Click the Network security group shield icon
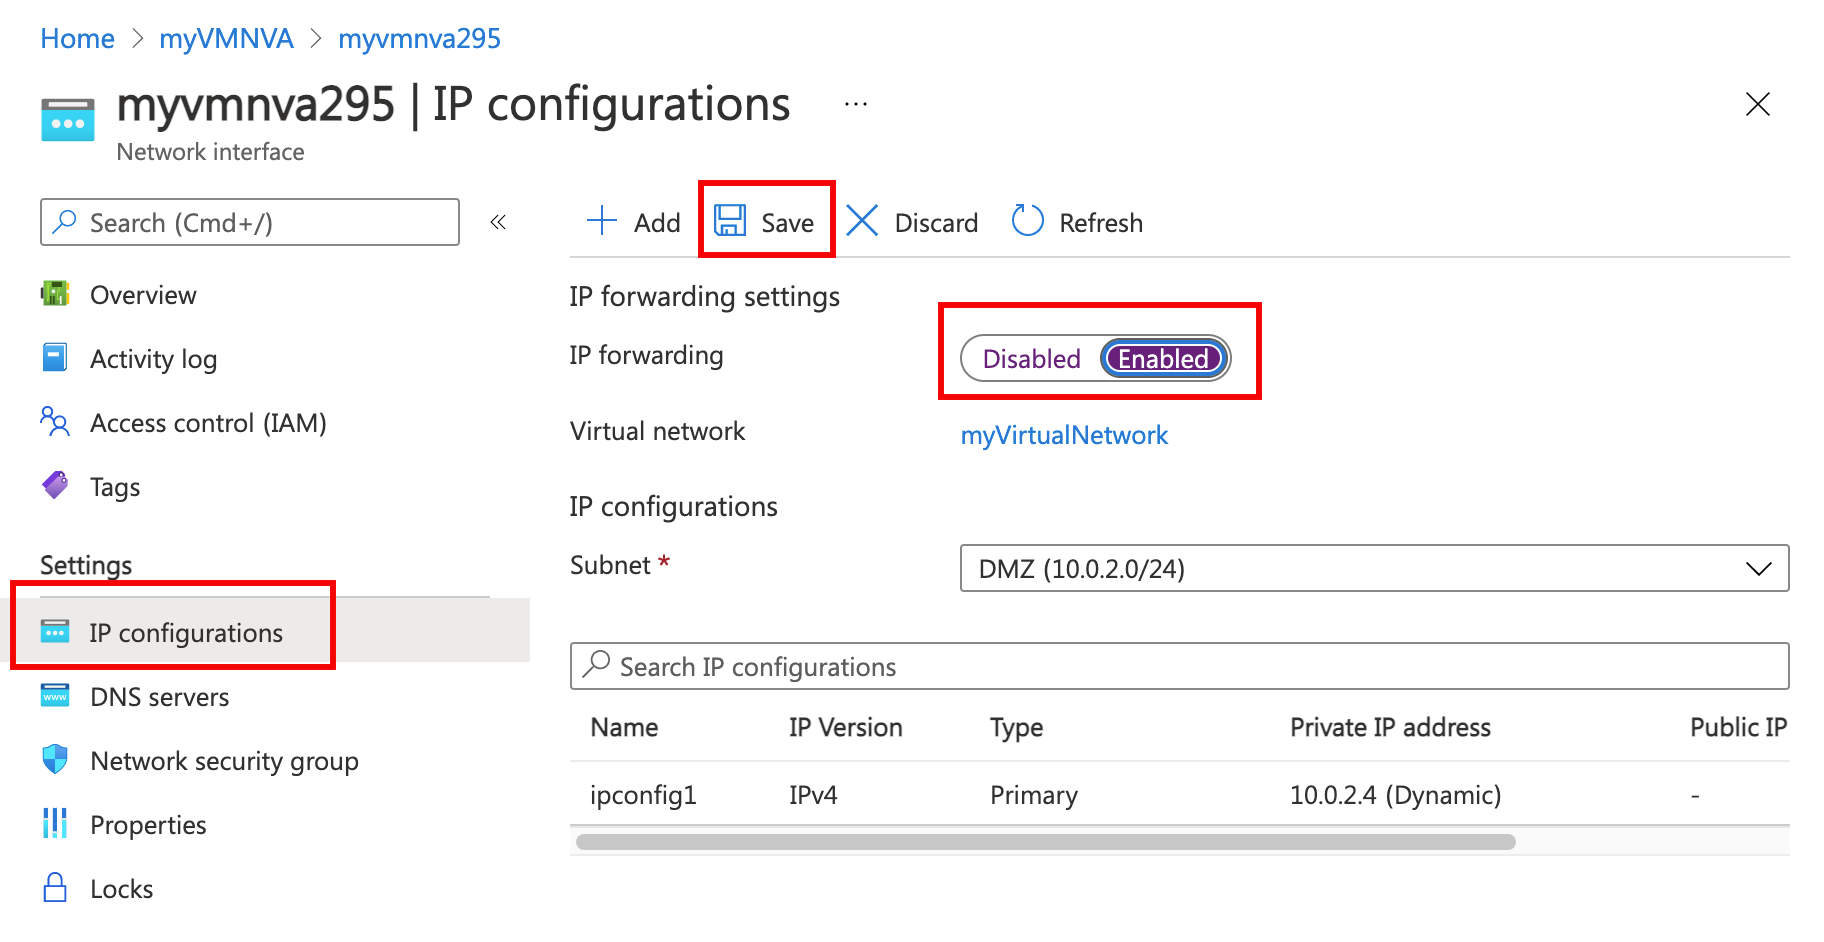The image size is (1824, 942). 55,760
